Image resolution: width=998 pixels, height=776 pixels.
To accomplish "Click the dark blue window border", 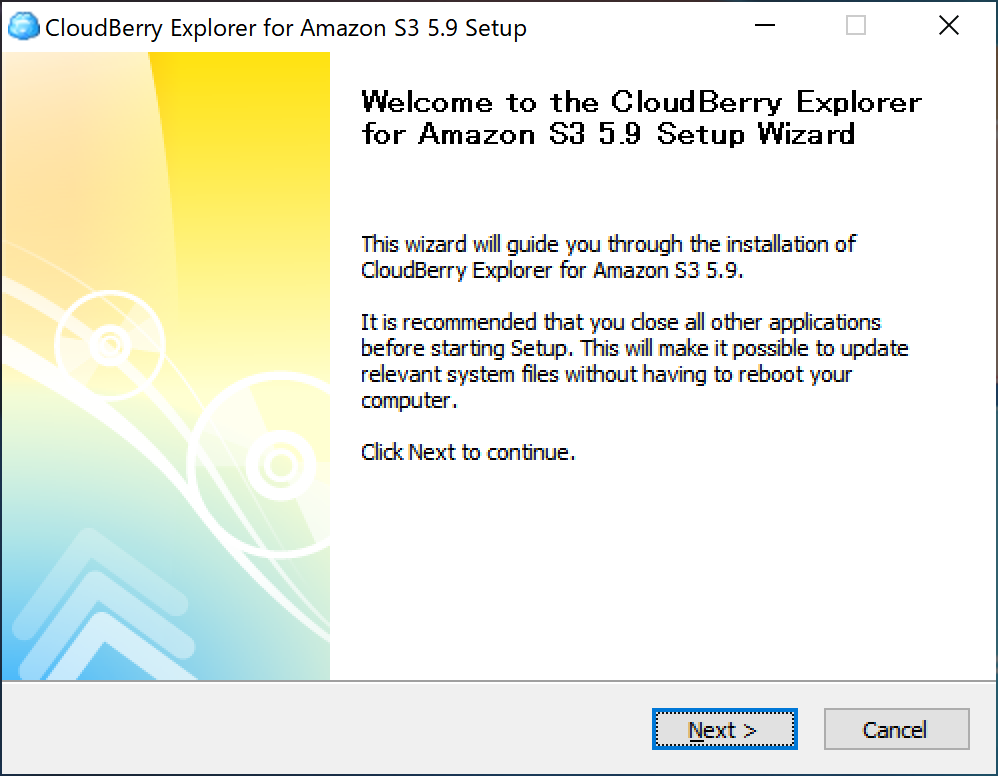I will (x=499, y=773).
